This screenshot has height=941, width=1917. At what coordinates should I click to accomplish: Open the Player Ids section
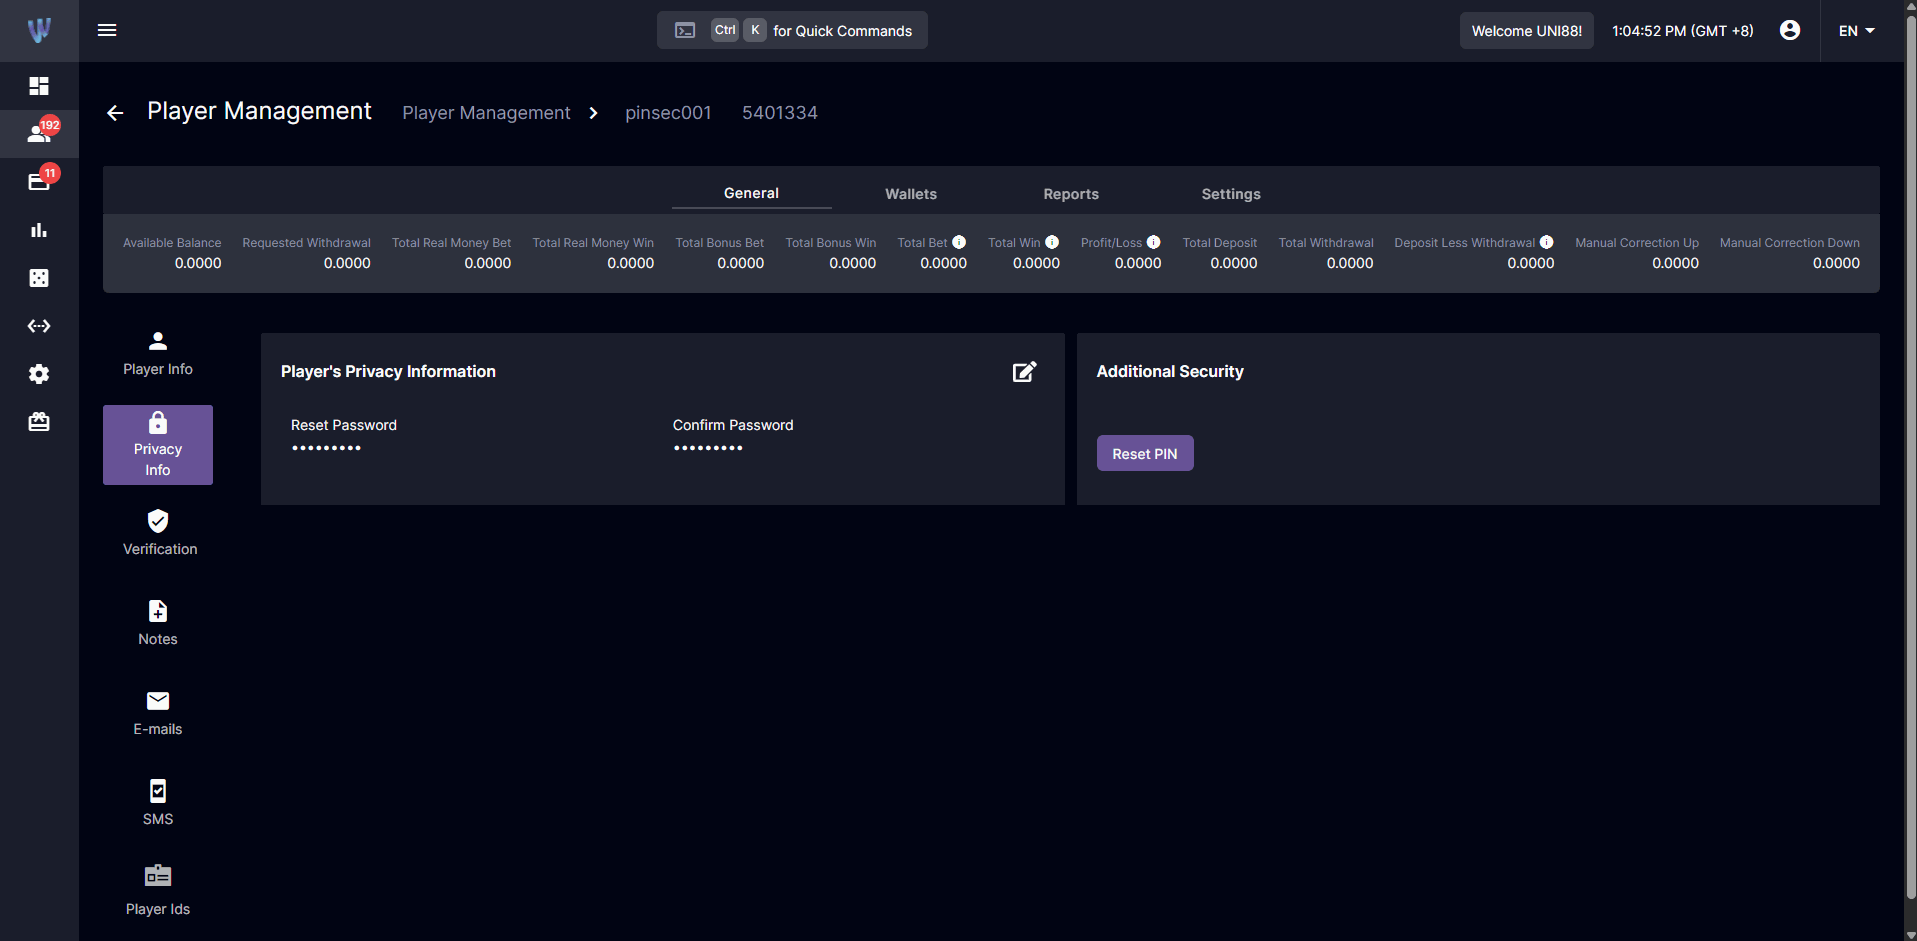[158, 892]
